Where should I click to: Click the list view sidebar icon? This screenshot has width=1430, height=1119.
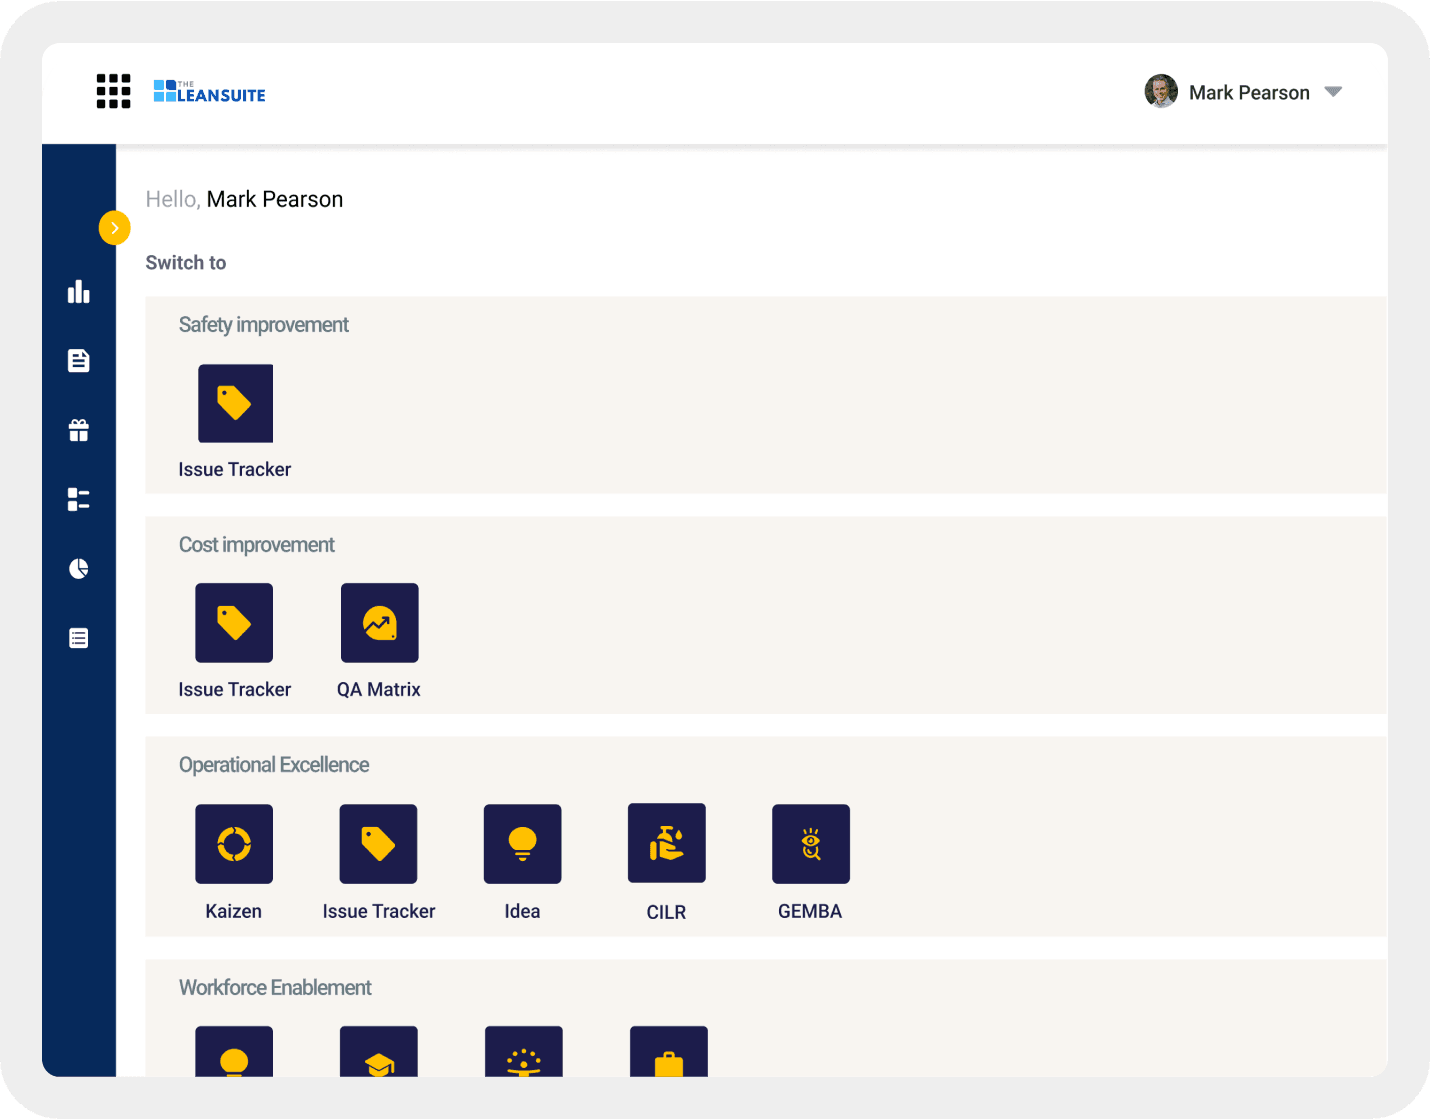(78, 638)
